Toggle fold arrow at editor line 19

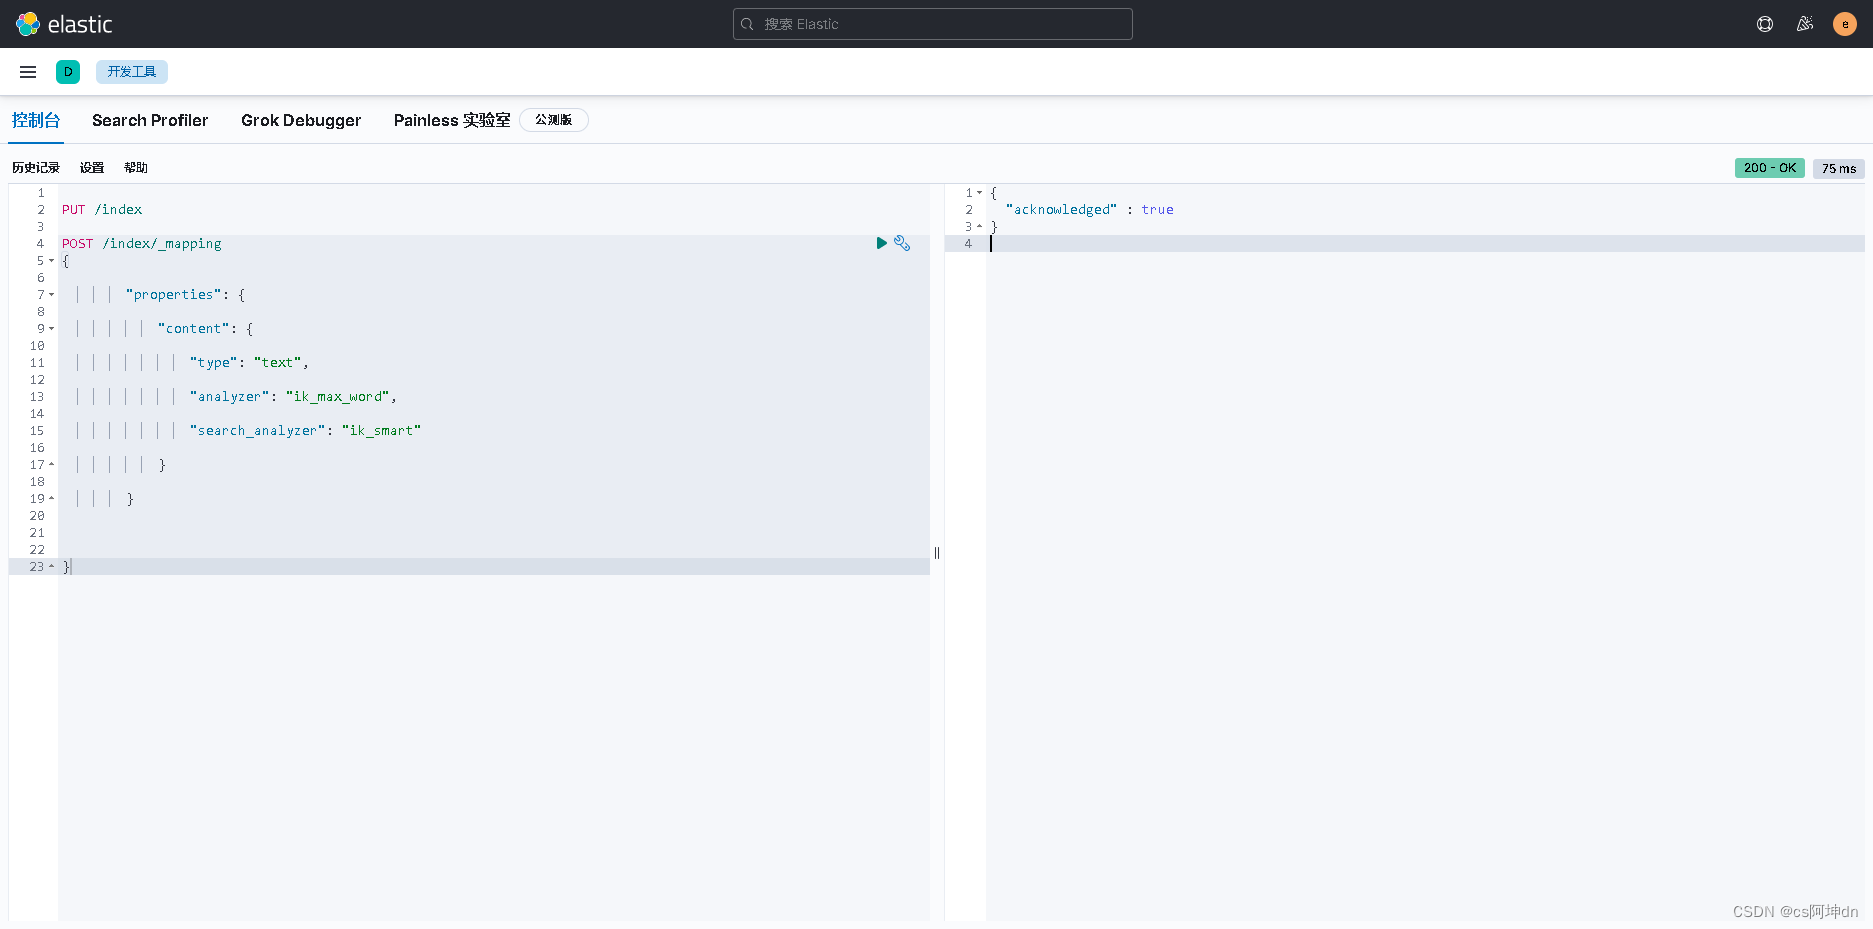[52, 499]
